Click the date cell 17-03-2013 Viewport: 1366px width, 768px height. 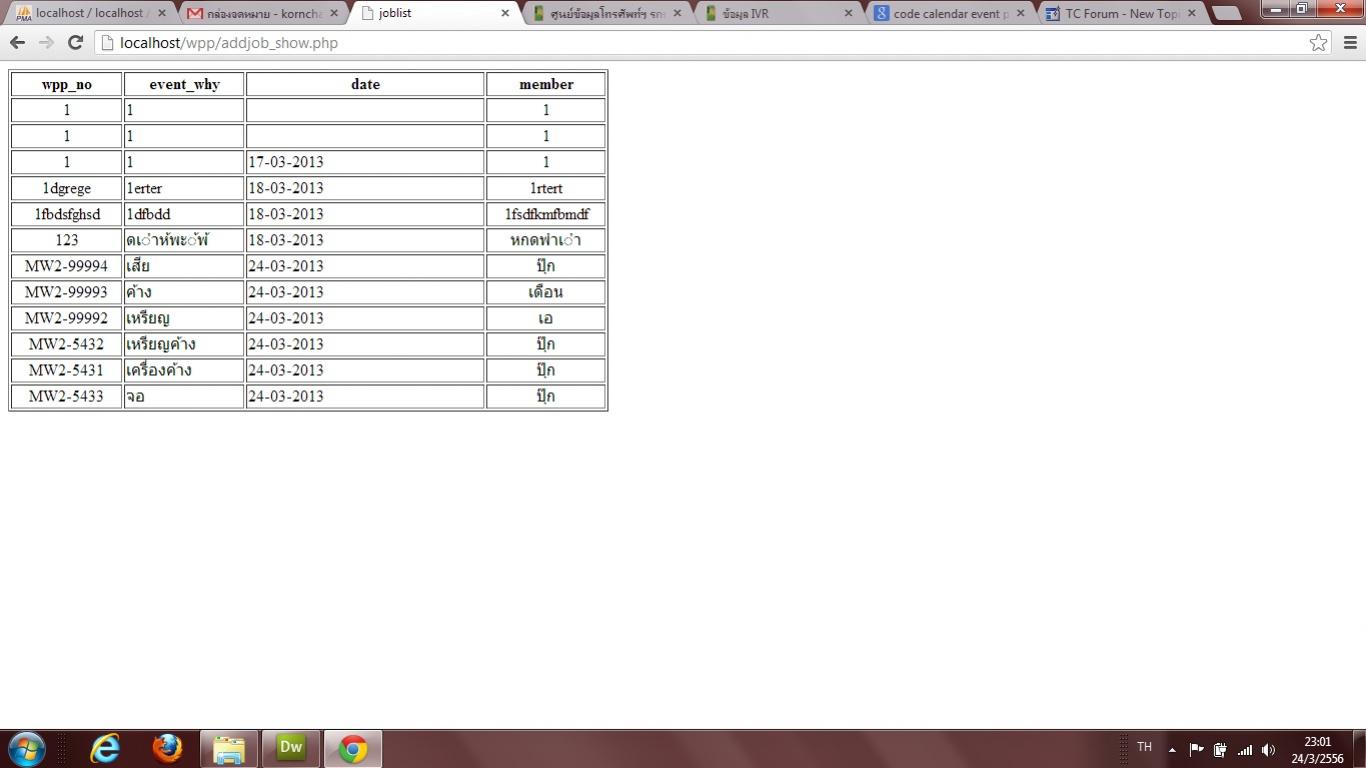(x=365, y=162)
